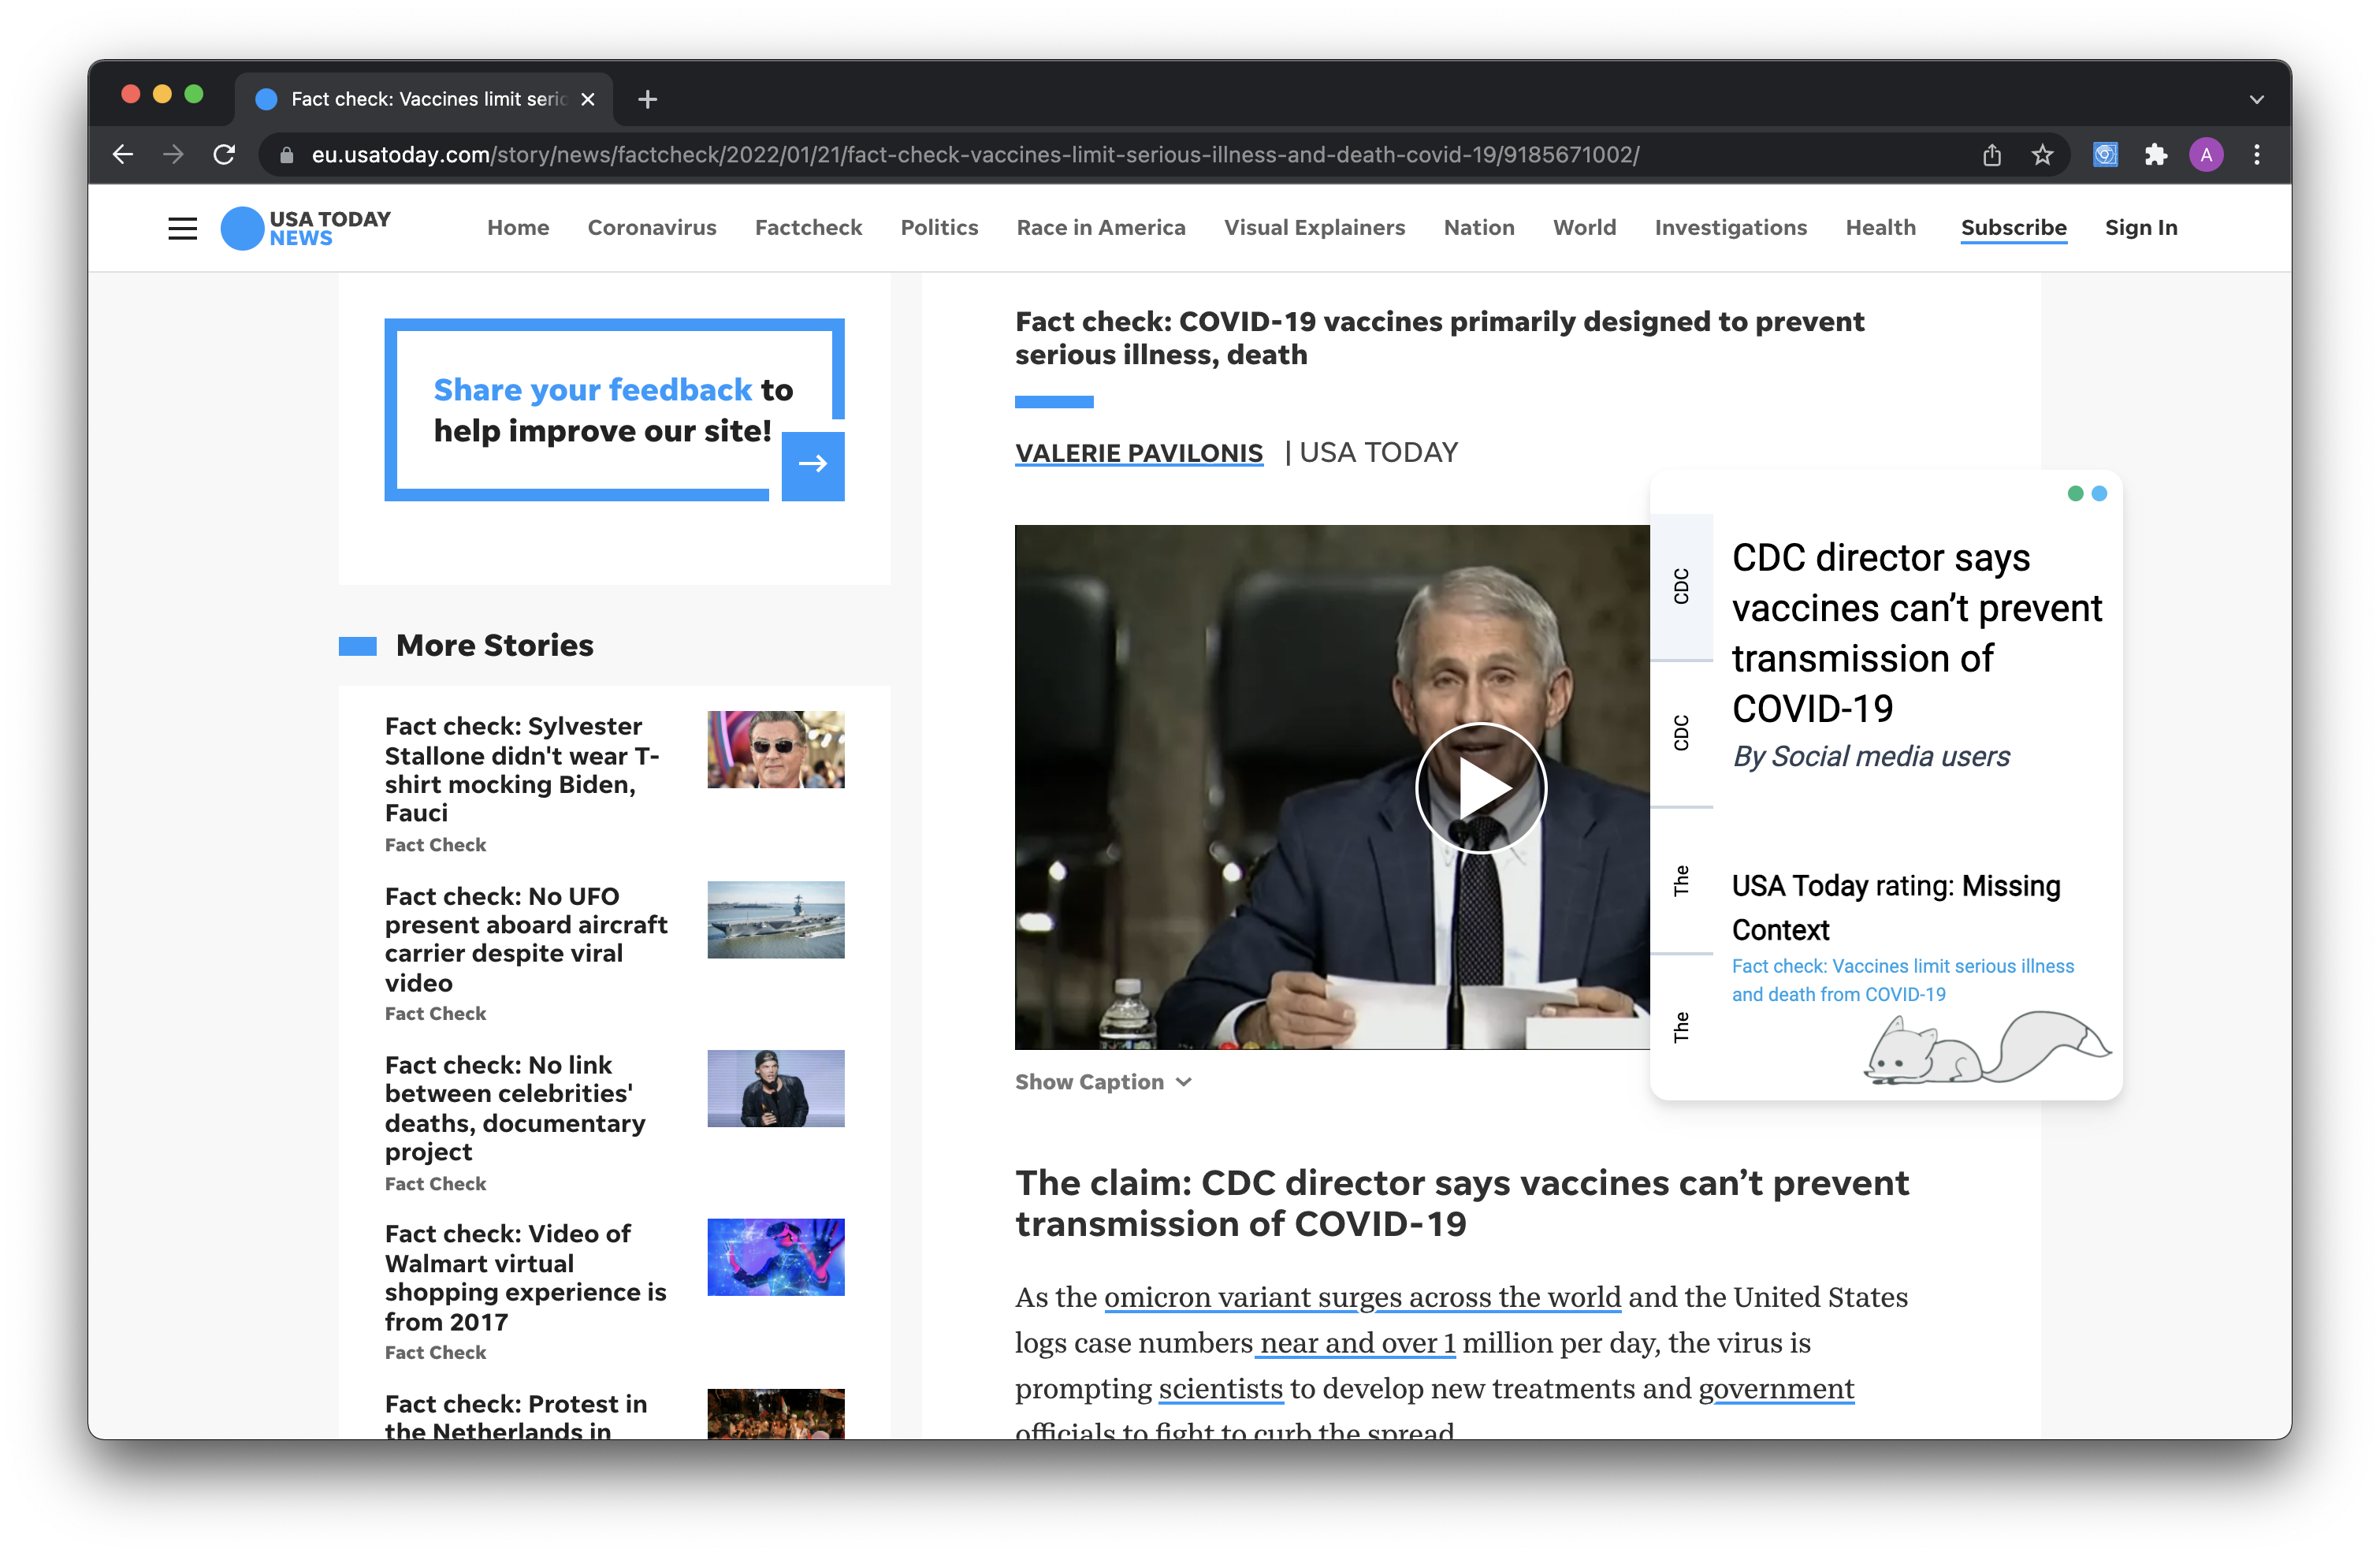
Task: Open Valerie Pavilonis author link
Action: [1138, 453]
